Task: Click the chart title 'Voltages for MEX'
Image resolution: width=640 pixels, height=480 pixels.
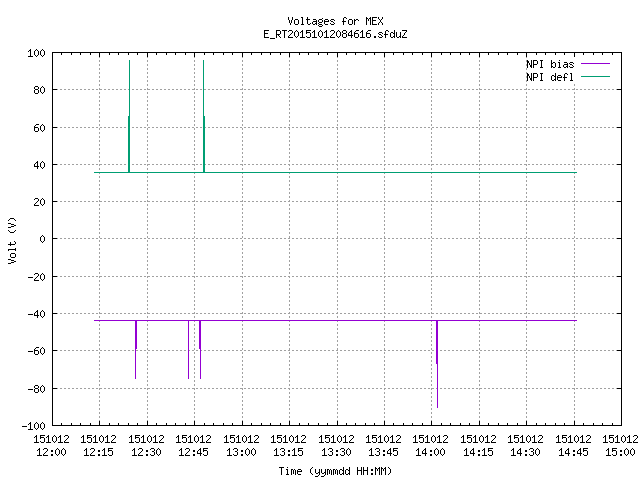Action: (335, 21)
